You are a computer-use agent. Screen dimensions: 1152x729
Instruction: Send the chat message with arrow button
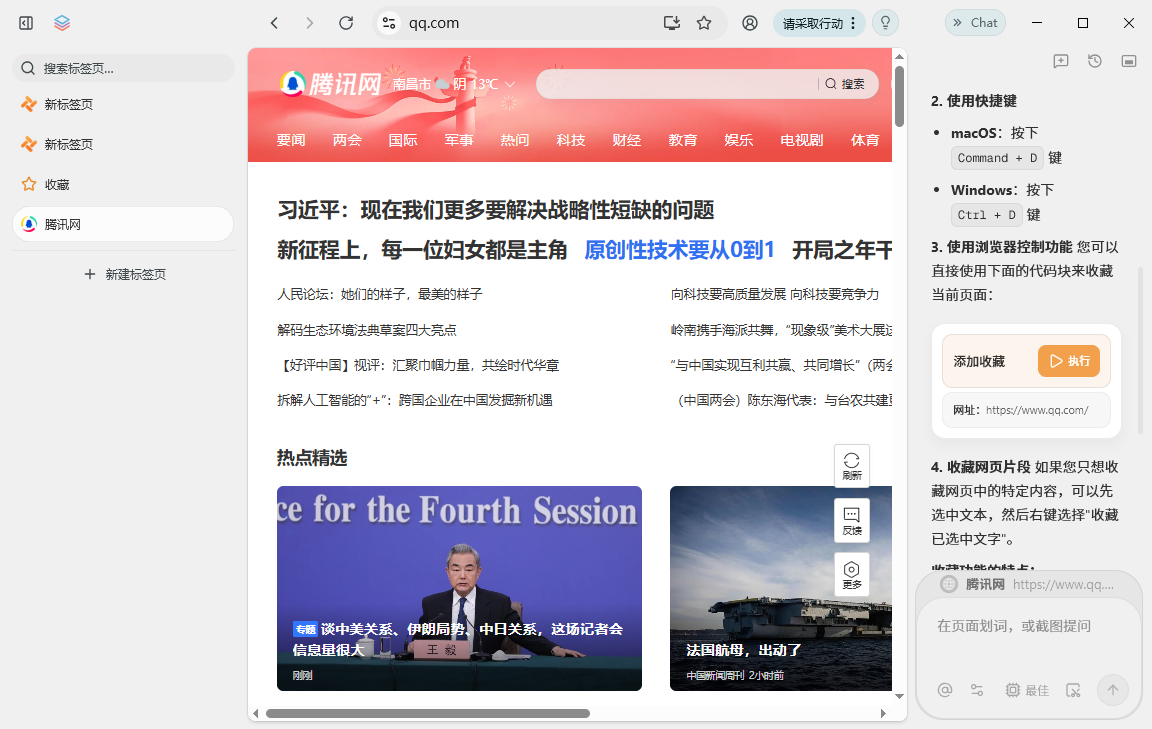click(x=1112, y=690)
